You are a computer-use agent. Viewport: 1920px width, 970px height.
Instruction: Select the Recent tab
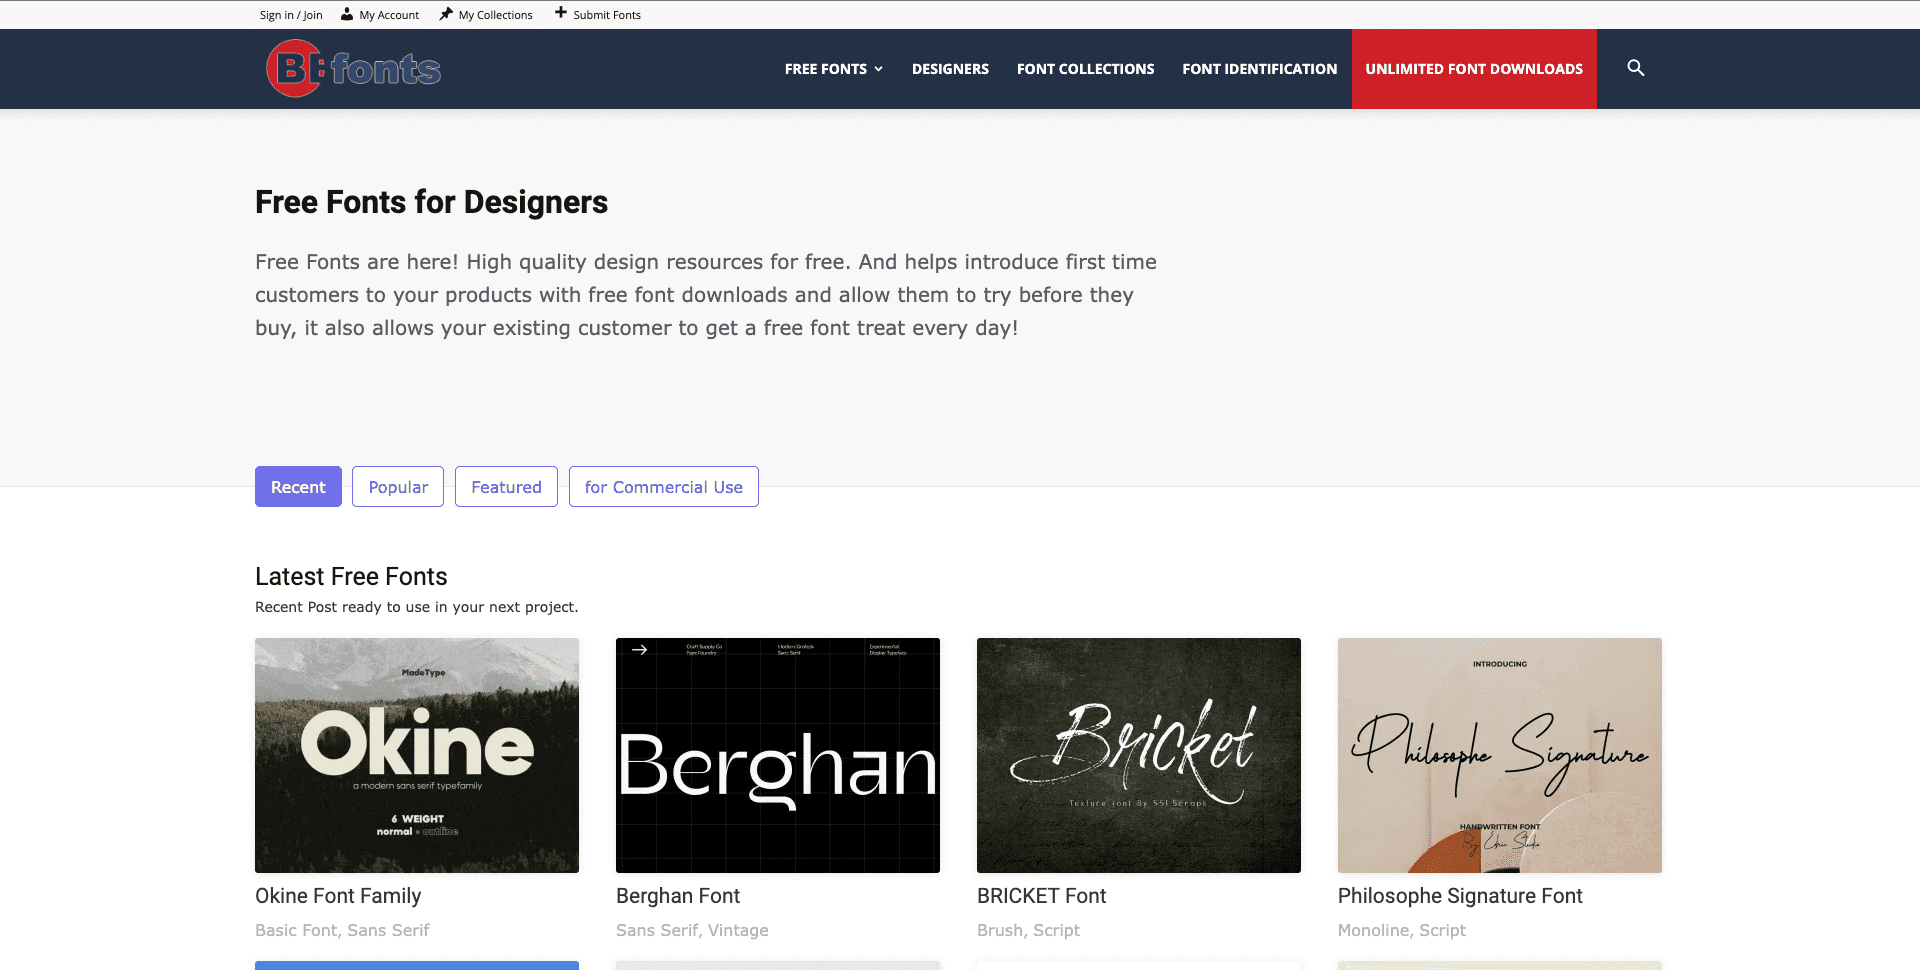[x=298, y=487]
